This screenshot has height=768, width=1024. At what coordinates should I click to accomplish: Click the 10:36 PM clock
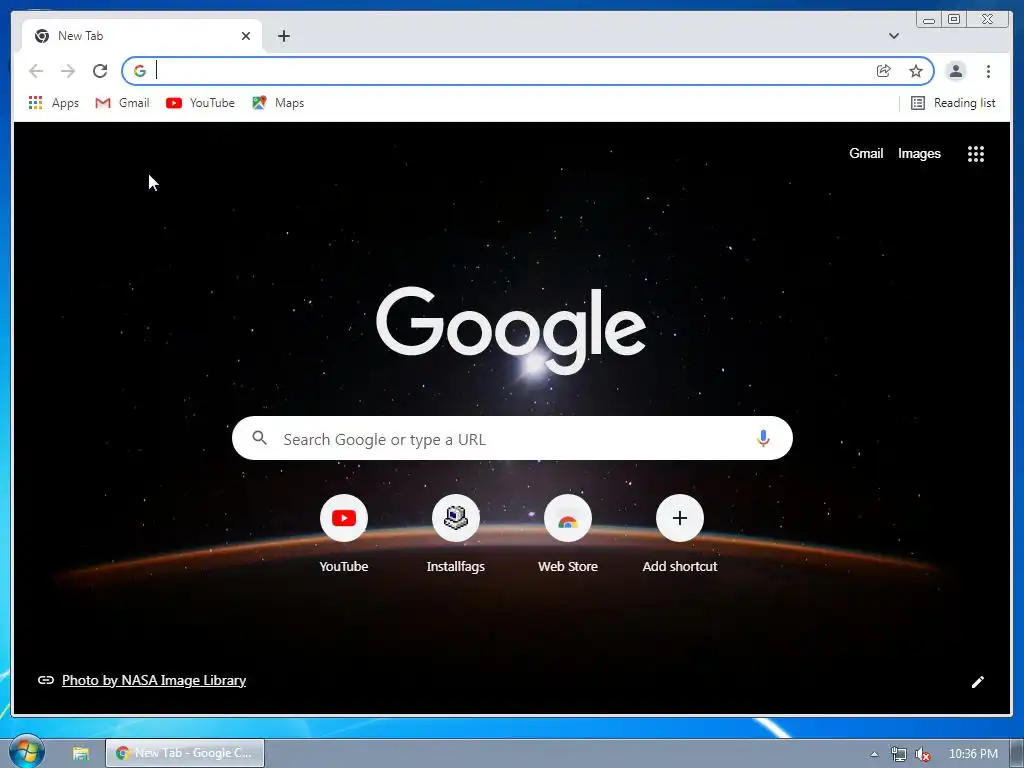click(x=973, y=754)
